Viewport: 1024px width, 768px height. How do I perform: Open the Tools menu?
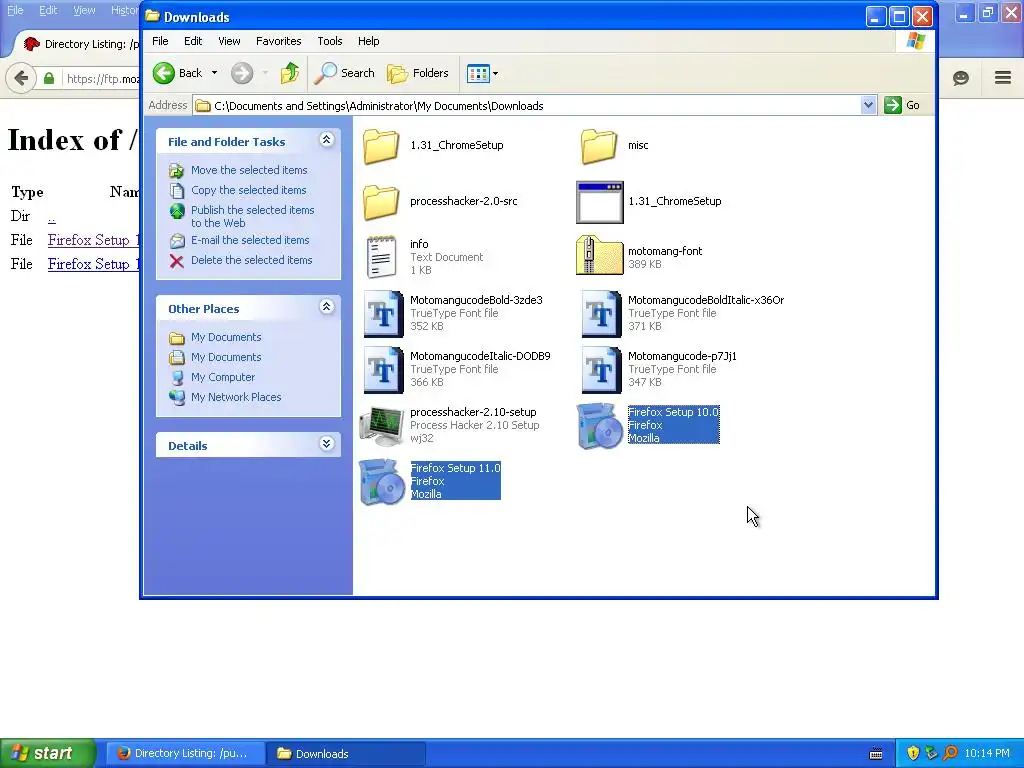[330, 41]
